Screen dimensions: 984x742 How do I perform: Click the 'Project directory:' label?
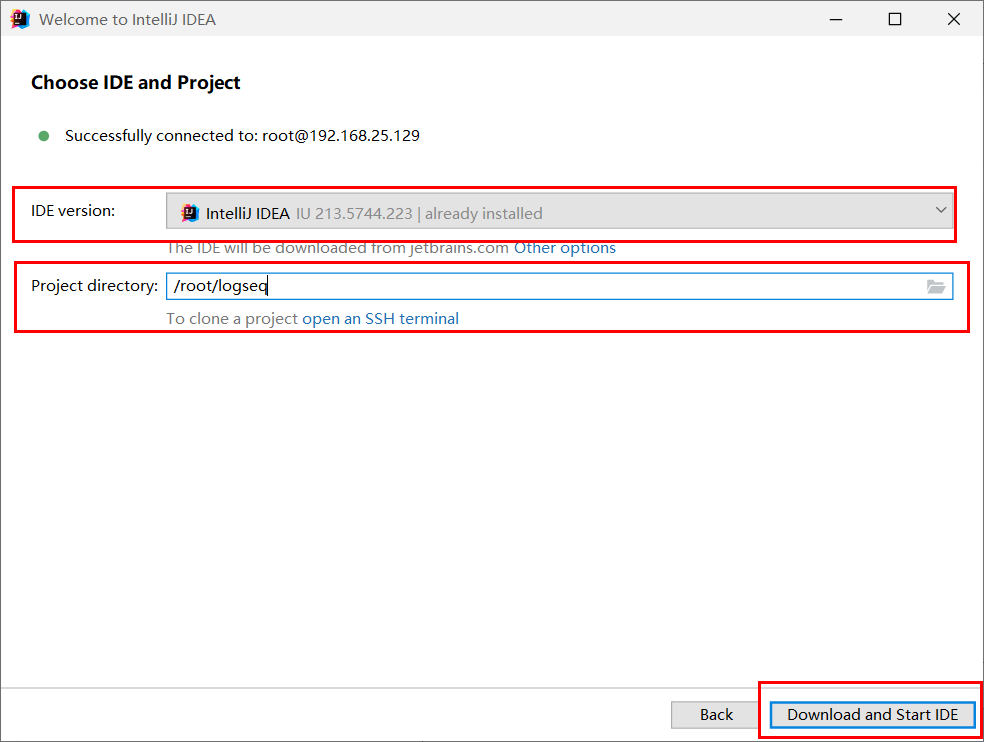95,286
